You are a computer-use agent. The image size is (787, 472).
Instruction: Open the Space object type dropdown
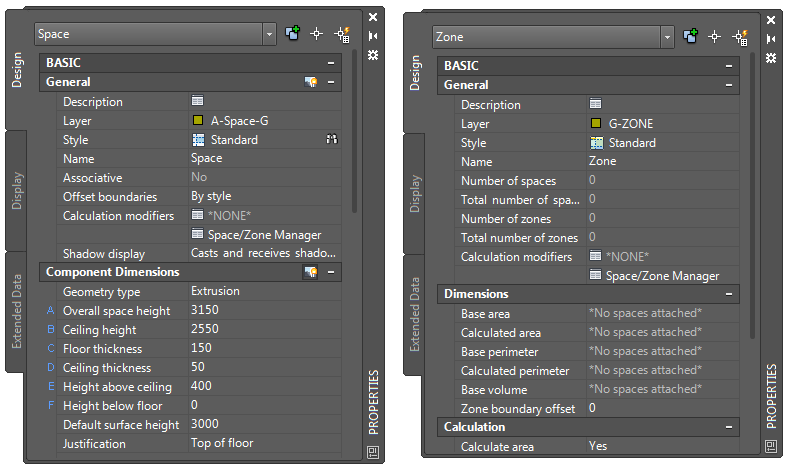tap(269, 34)
